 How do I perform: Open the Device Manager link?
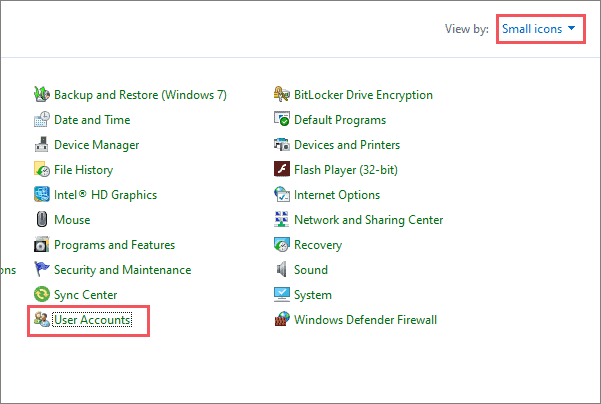97,145
